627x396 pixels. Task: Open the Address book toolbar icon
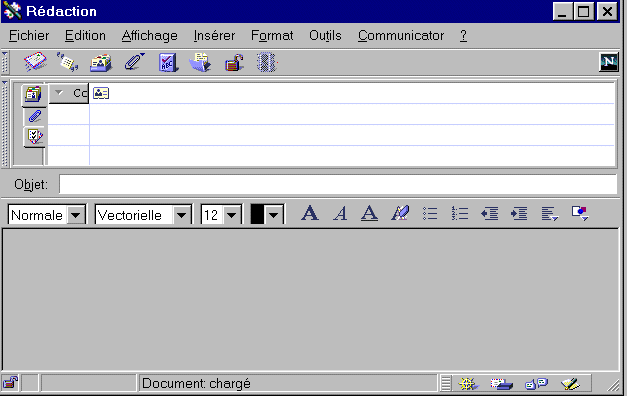[100, 62]
